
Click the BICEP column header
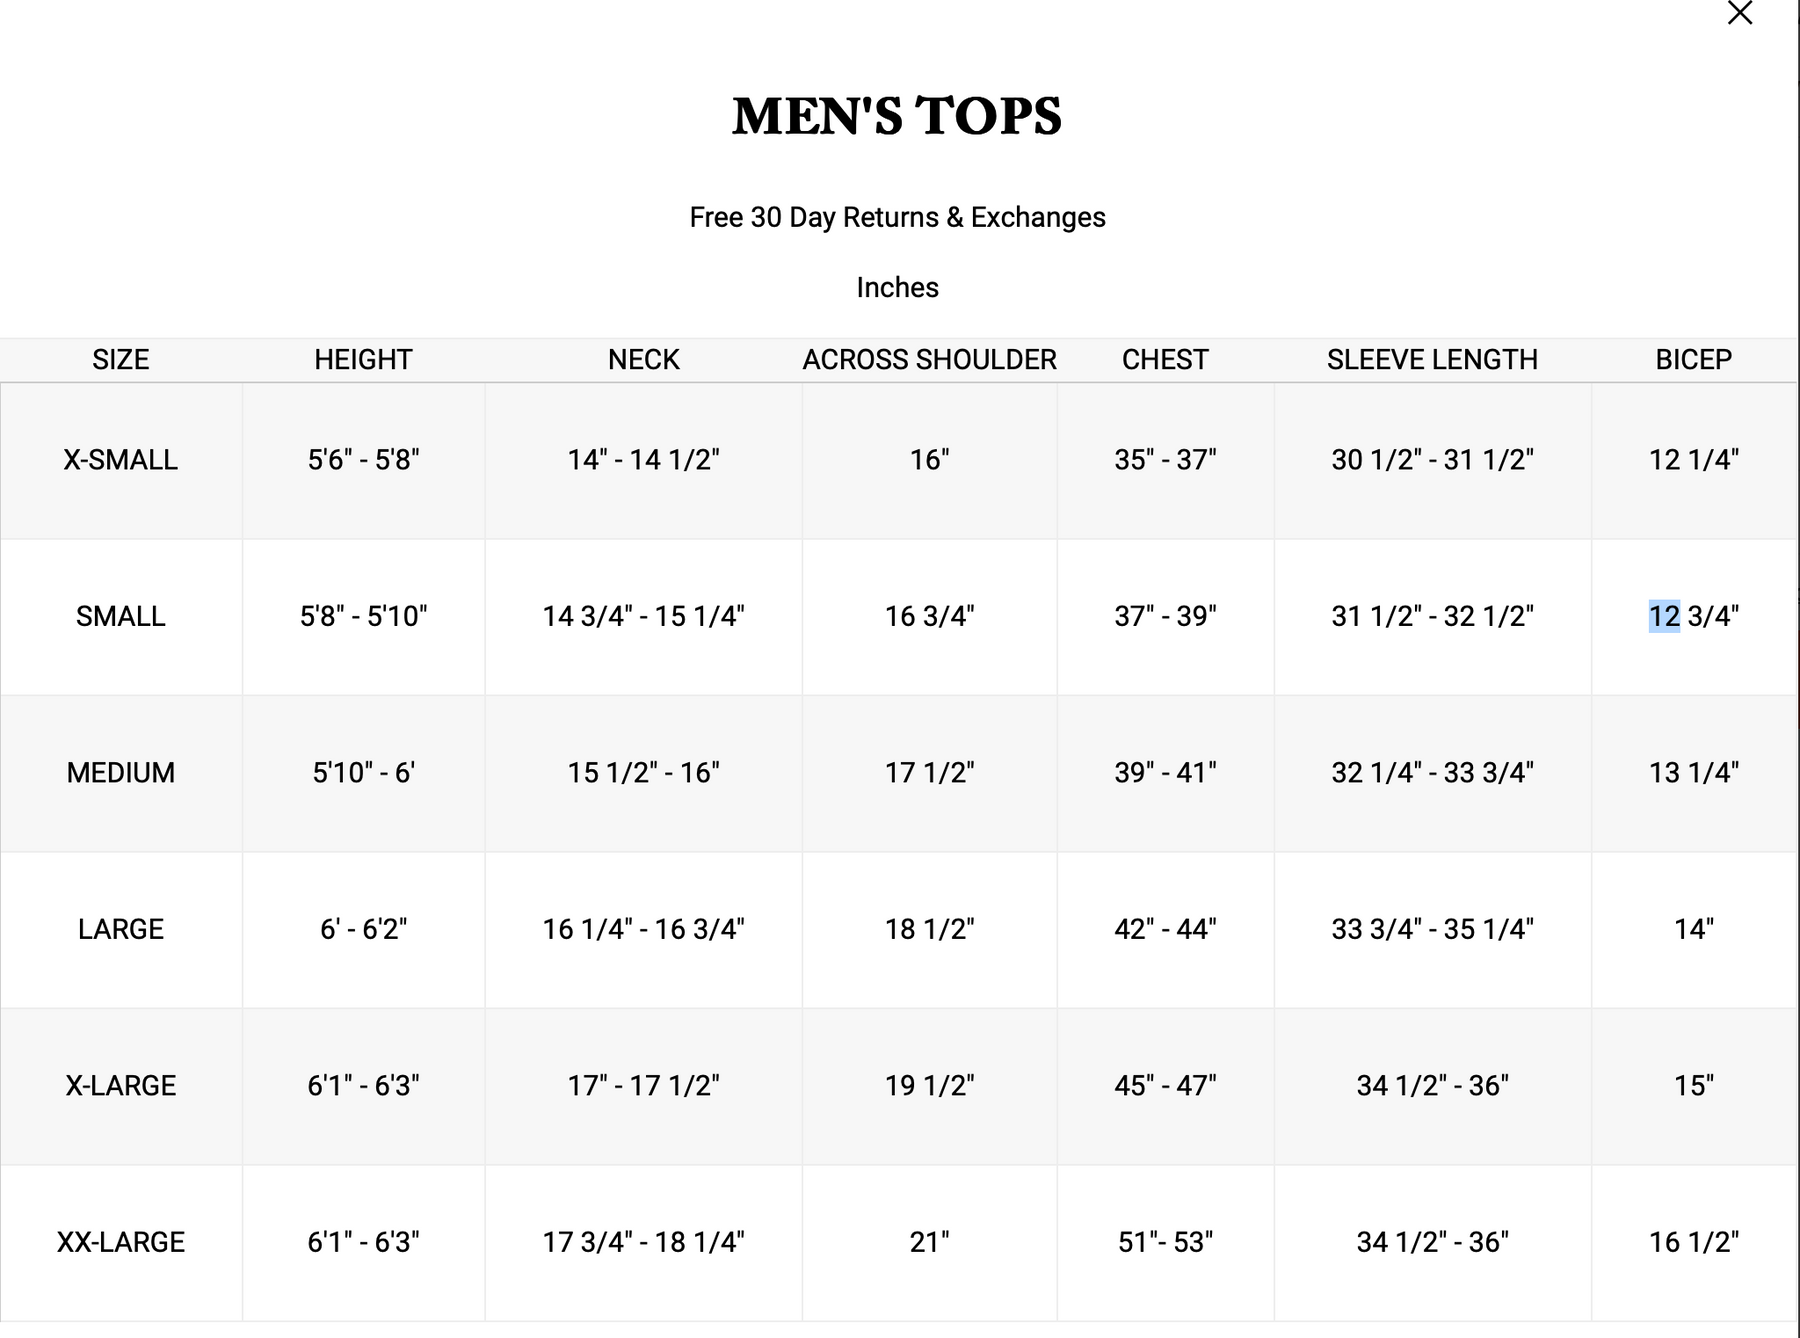point(1693,360)
